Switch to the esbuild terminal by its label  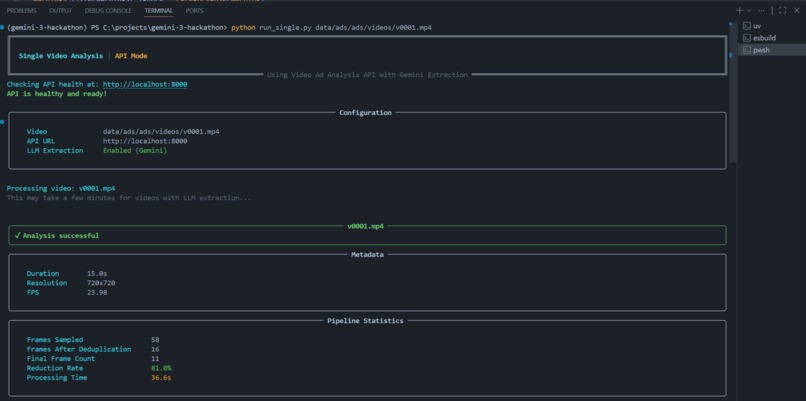click(x=764, y=38)
